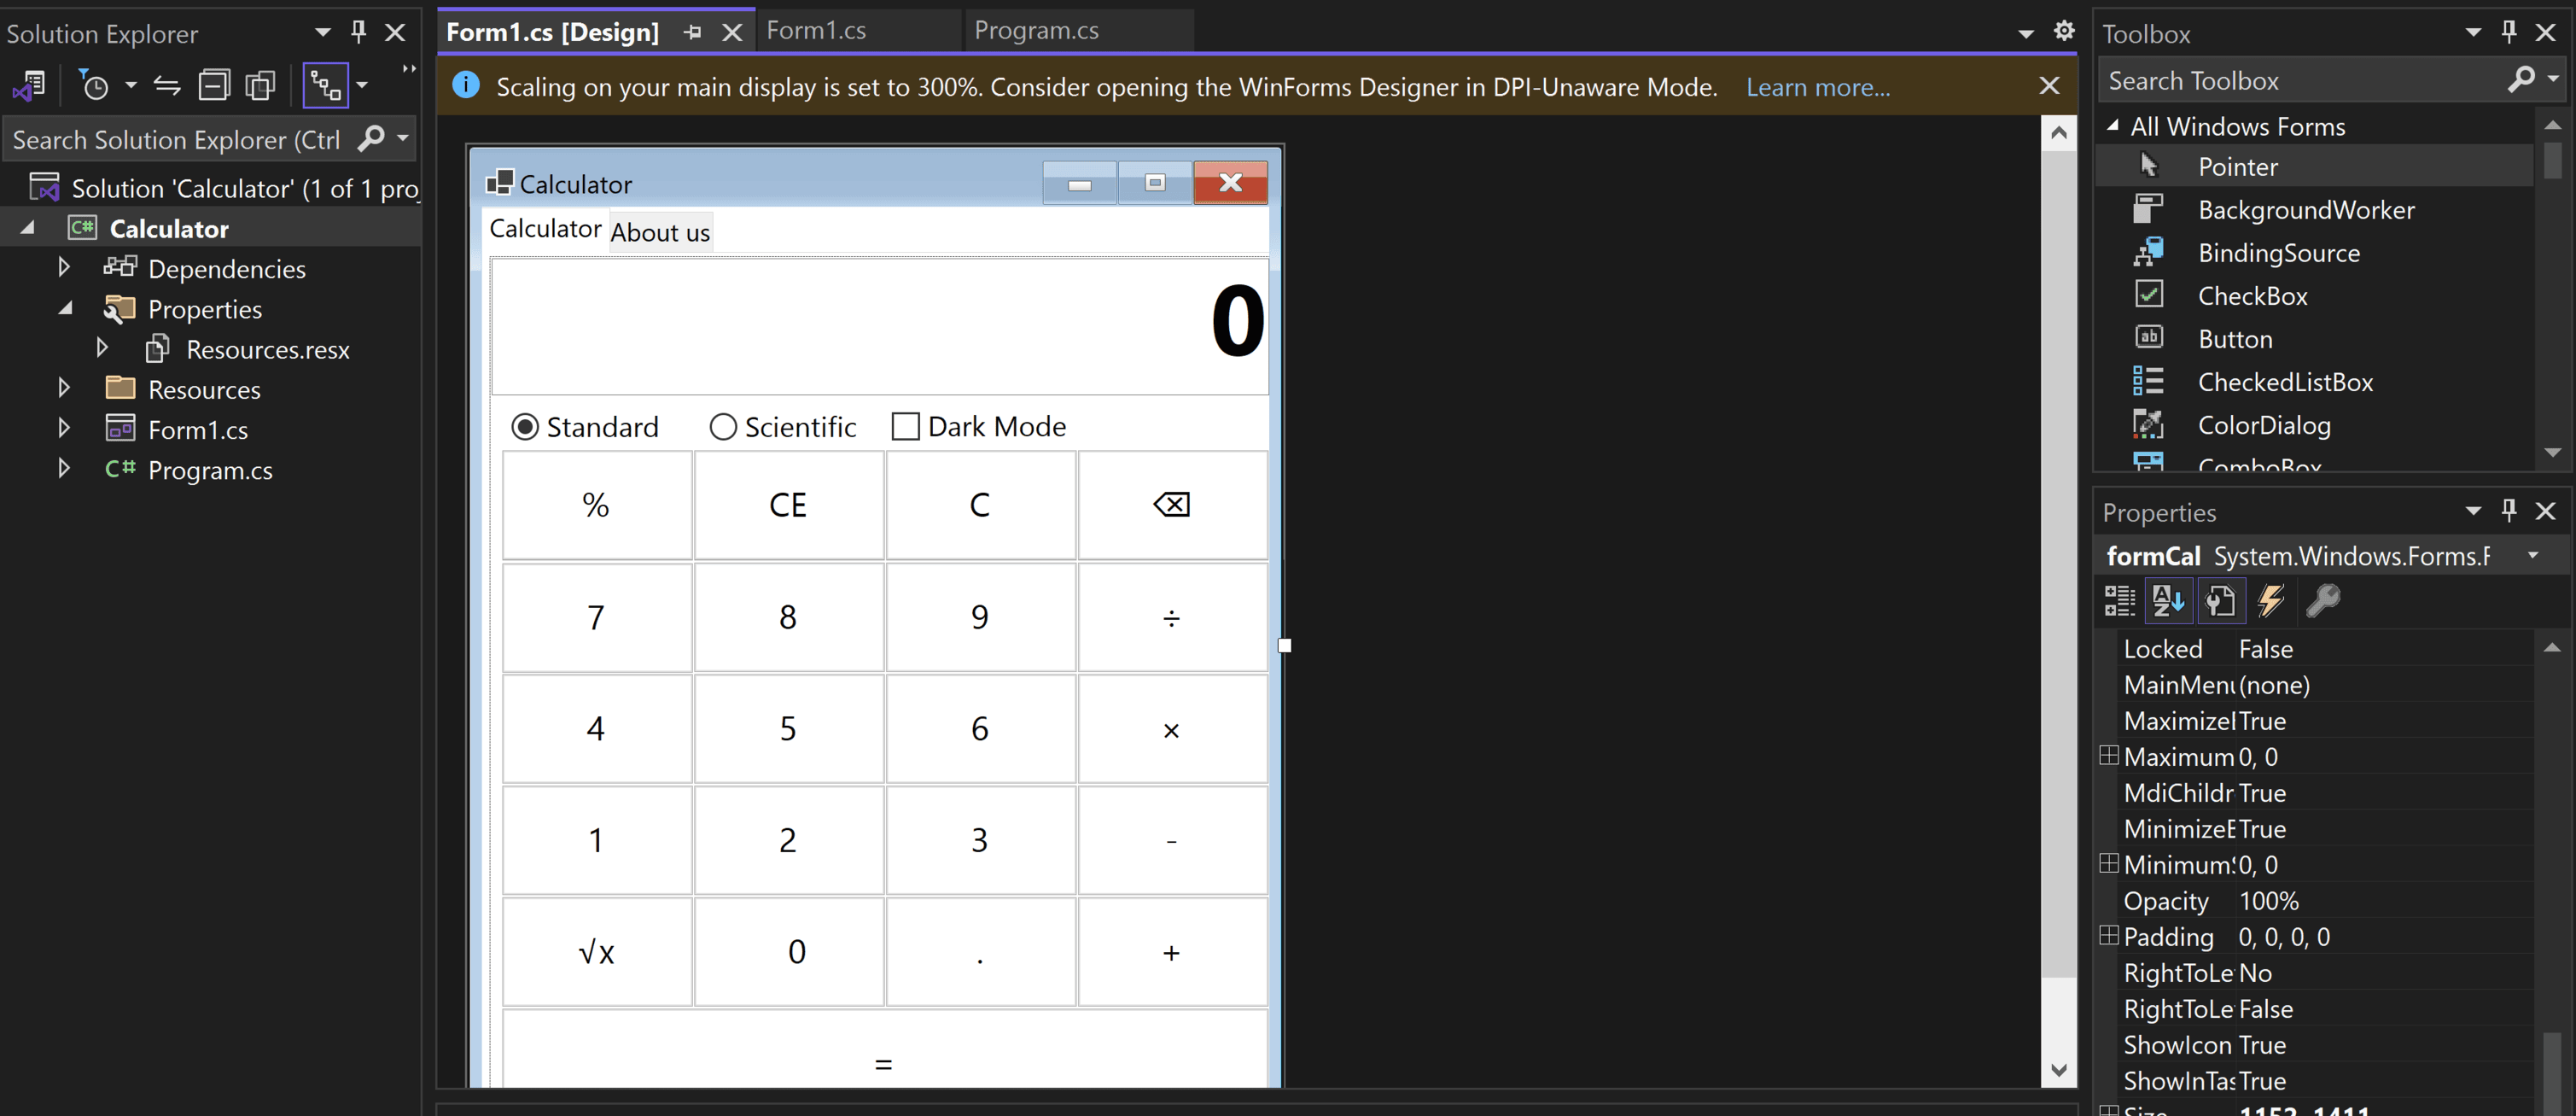Image resolution: width=2576 pixels, height=1116 pixels.
Task: Open the formCal object selector dropdown
Action: (2532, 556)
